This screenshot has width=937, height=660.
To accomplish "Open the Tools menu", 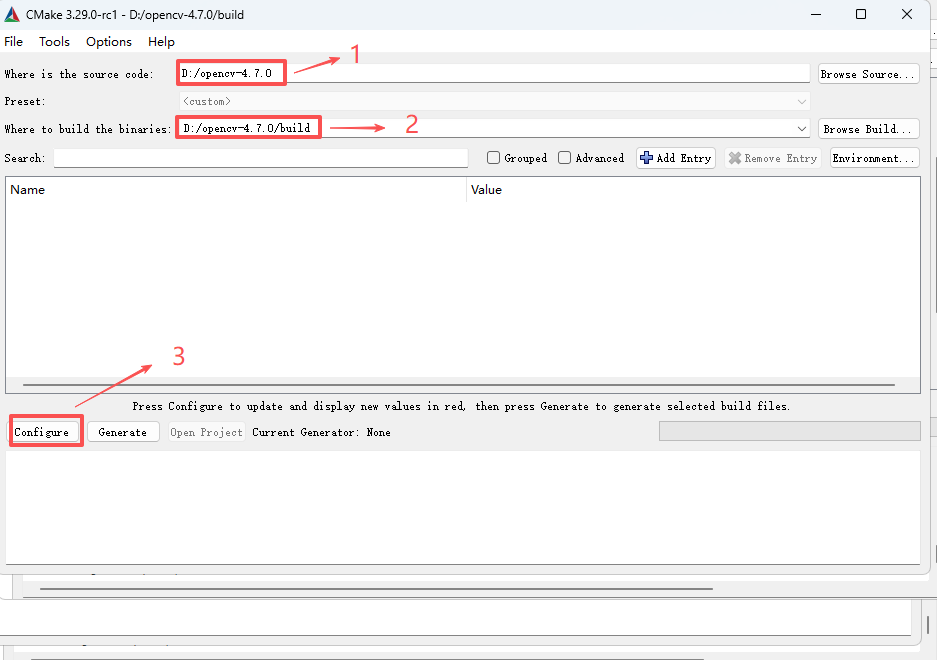I will click(54, 41).
